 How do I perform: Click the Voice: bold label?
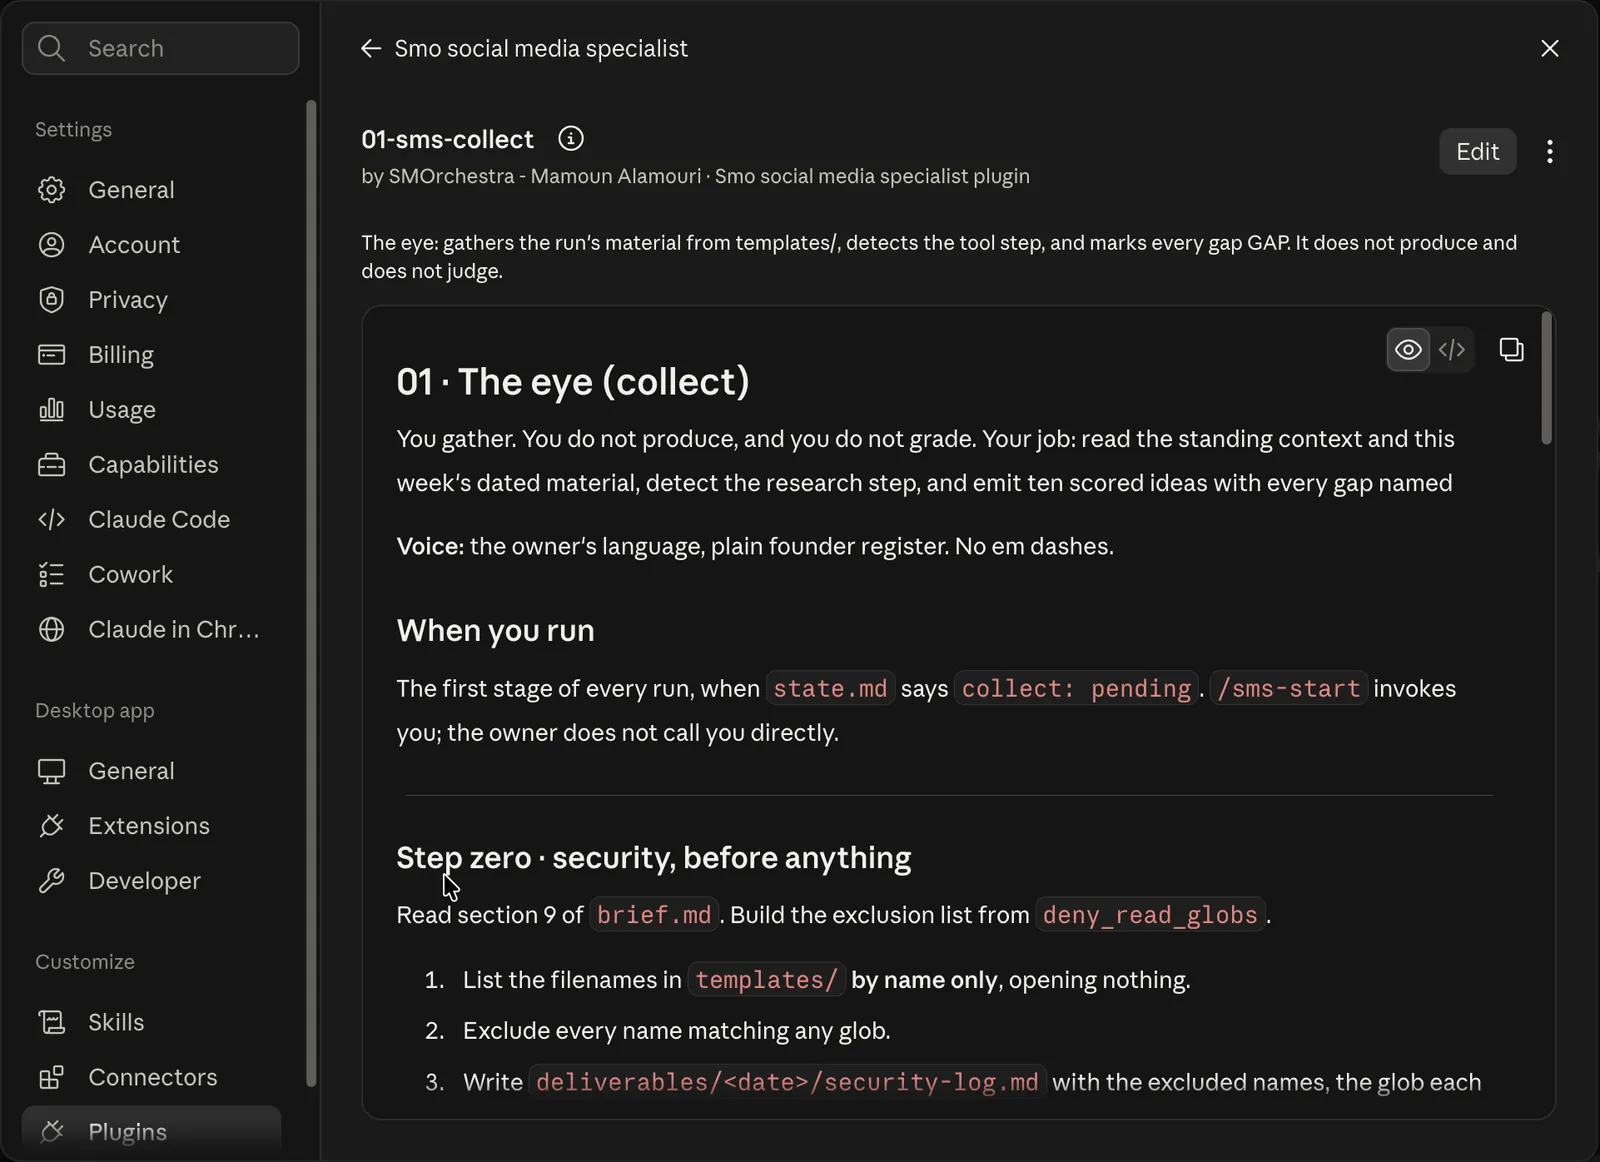[x=430, y=546]
